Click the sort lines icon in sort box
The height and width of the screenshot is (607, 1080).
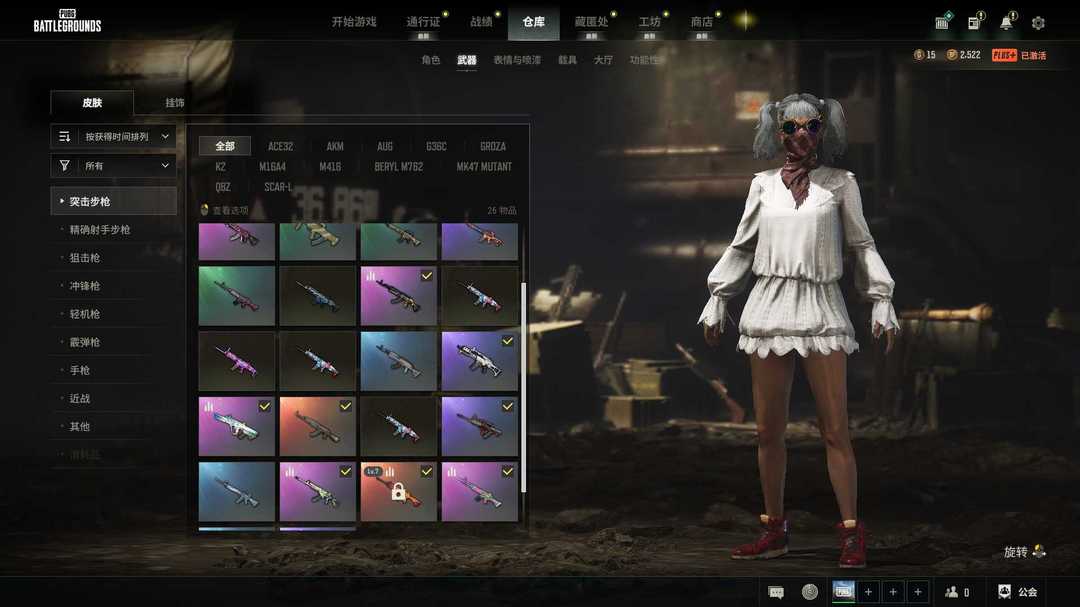coord(65,136)
